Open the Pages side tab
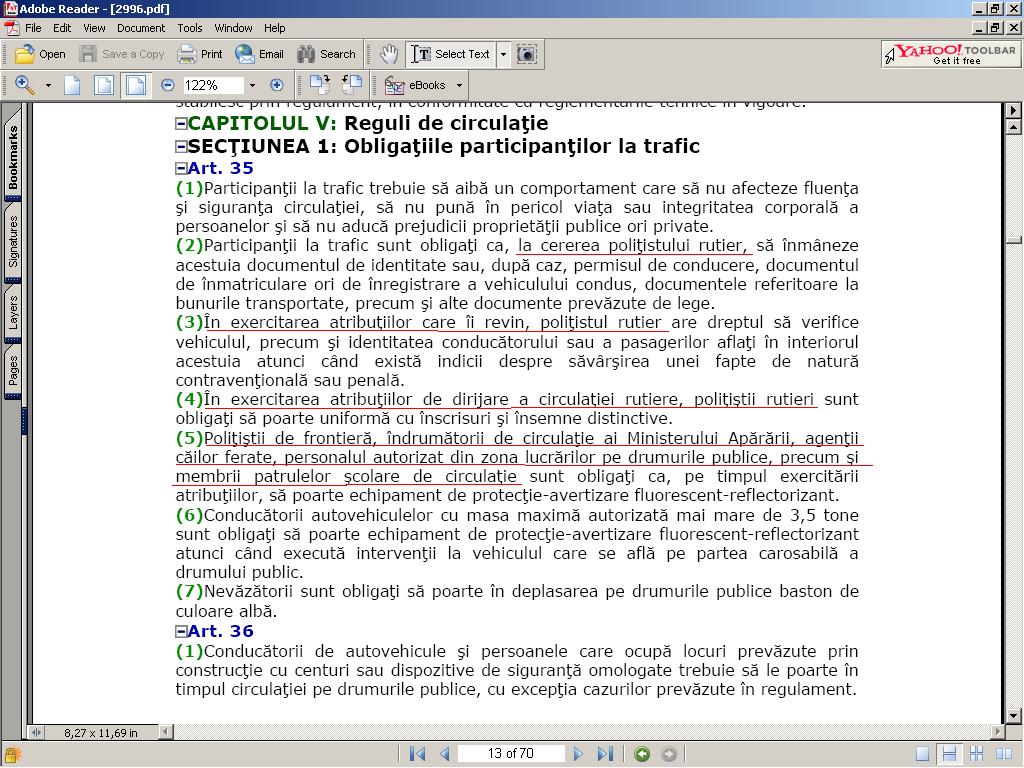This screenshot has width=1024, height=768. 12,371
